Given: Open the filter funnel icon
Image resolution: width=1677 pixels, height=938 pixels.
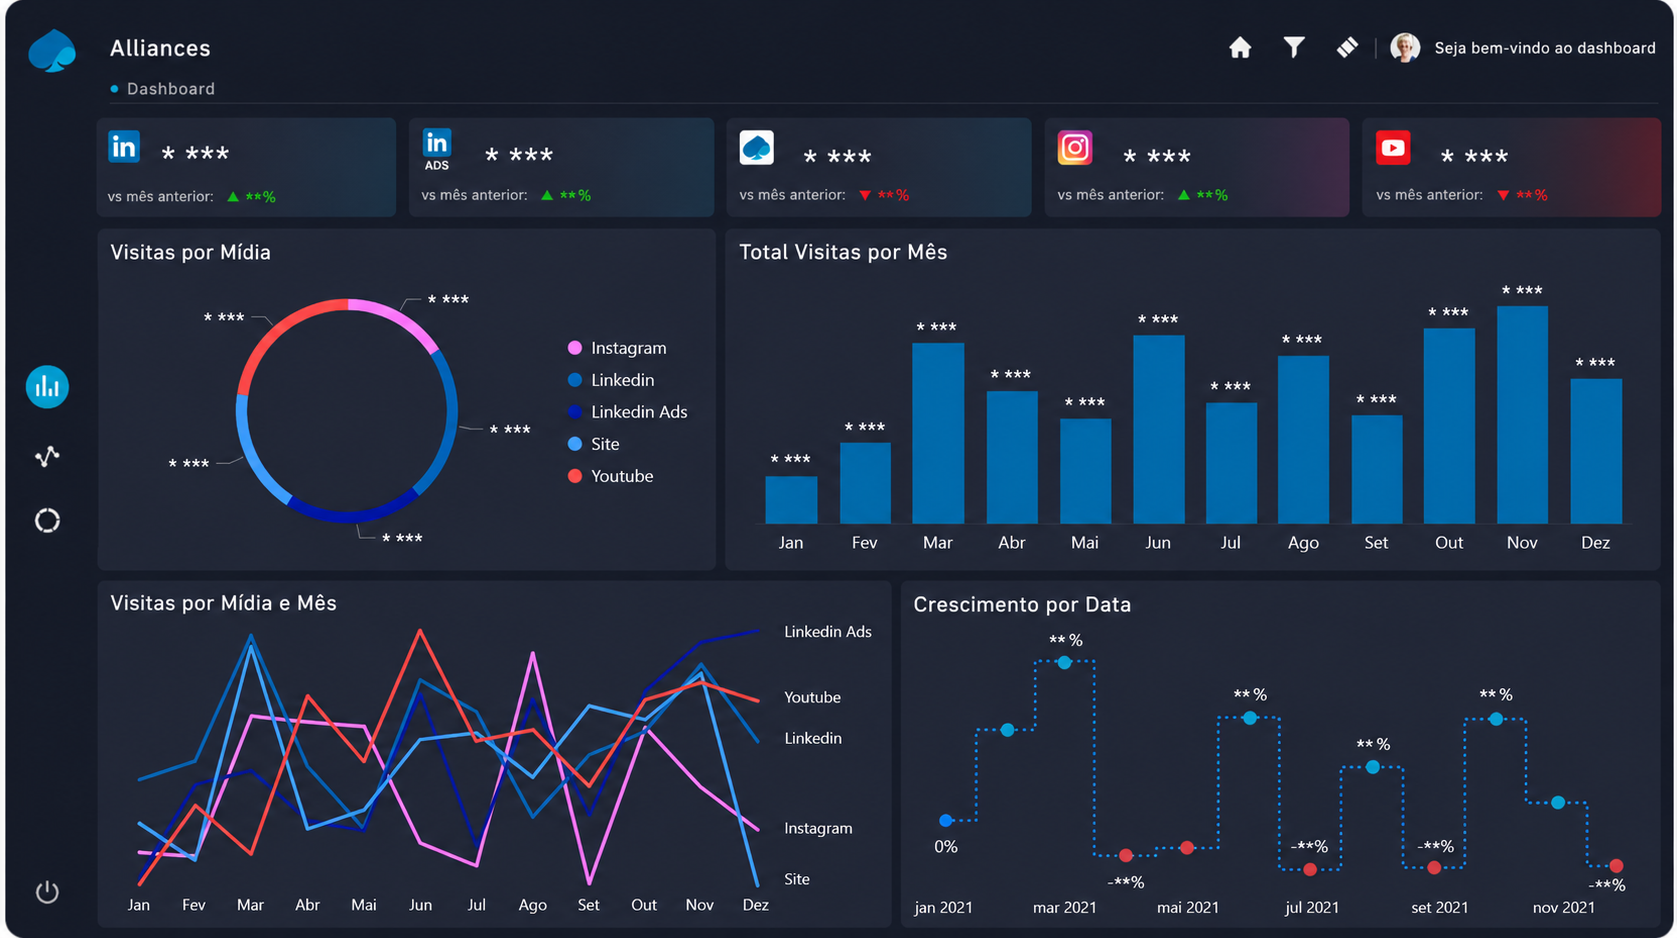Looking at the screenshot, I should click(x=1294, y=48).
